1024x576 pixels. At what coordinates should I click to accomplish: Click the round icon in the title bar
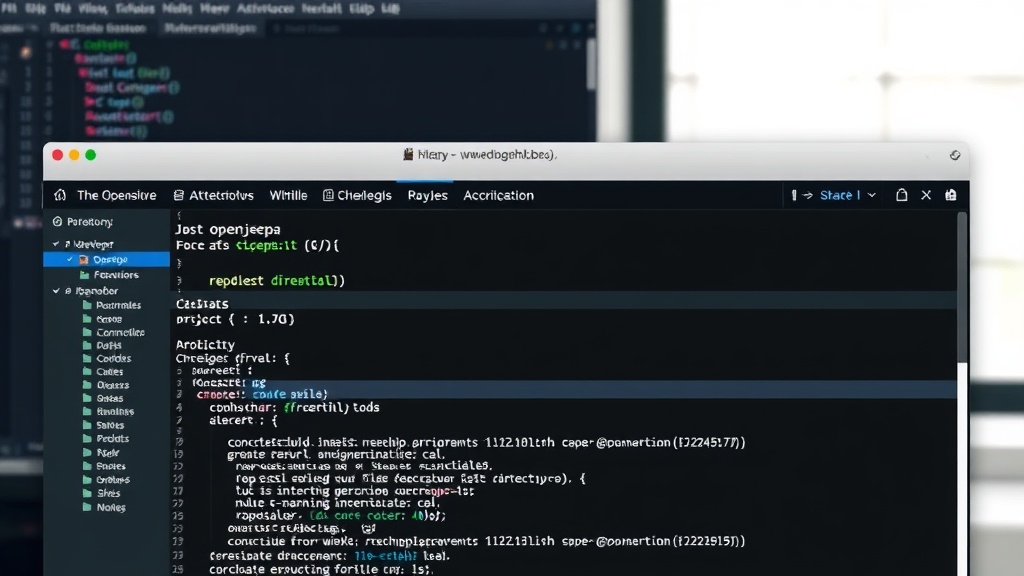[x=955, y=155]
